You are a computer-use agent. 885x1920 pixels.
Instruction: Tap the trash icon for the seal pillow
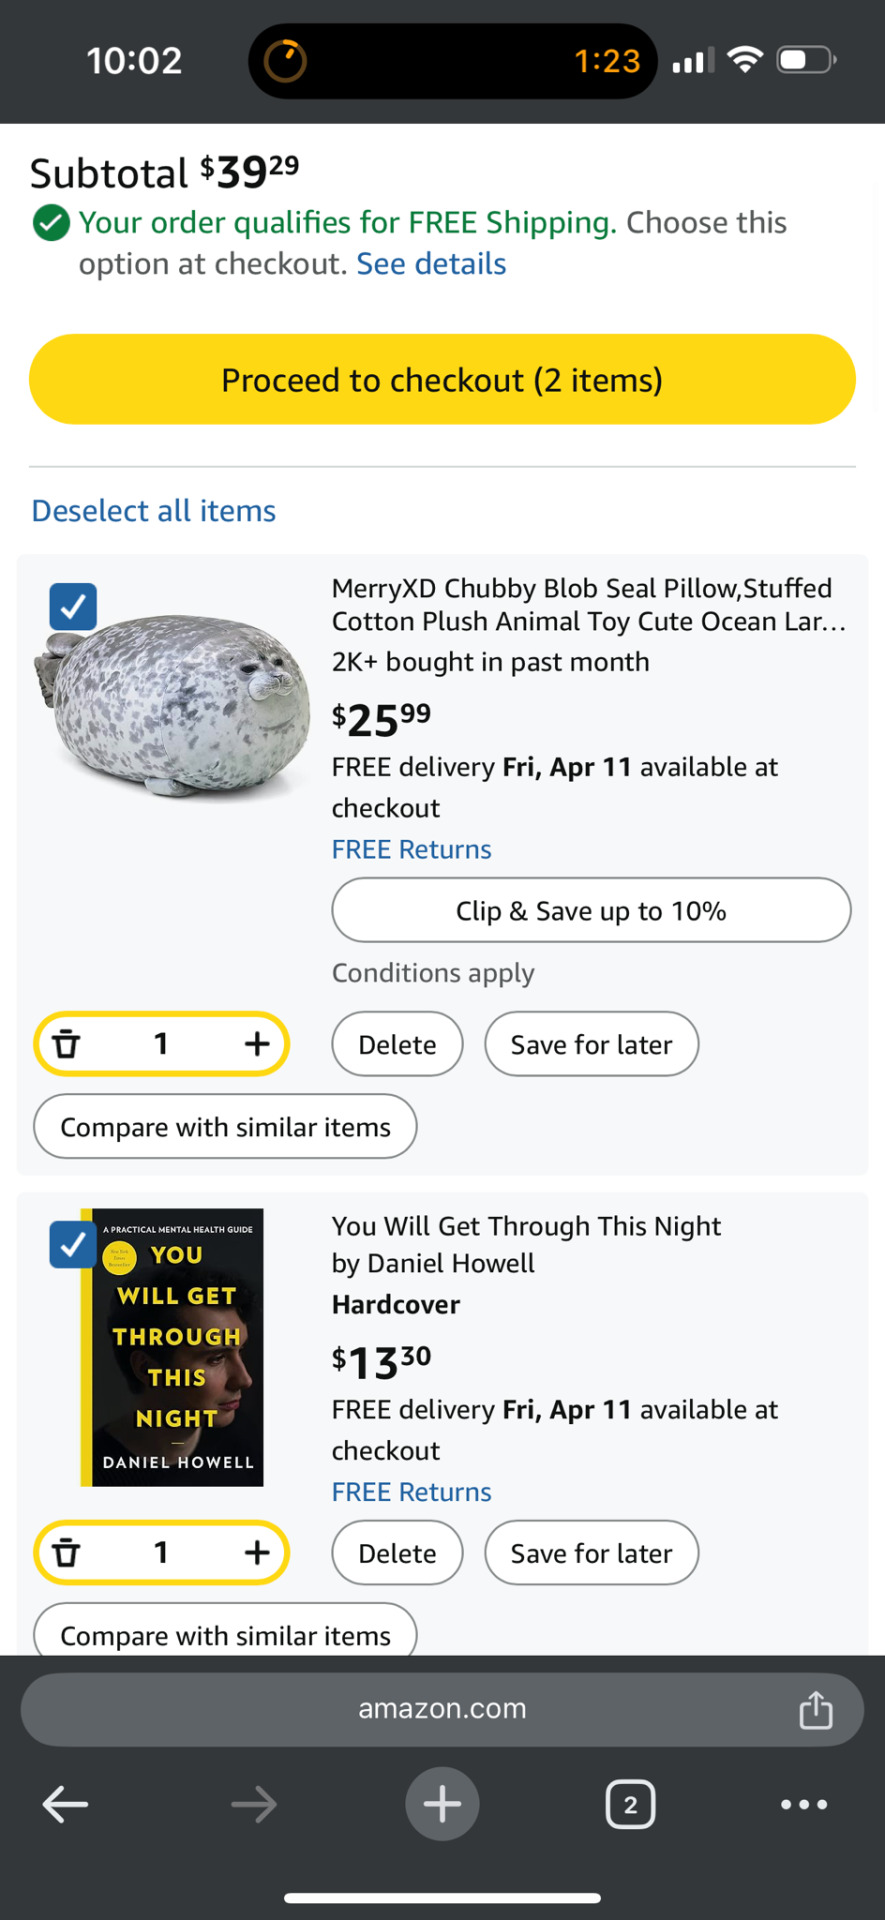(x=66, y=1044)
